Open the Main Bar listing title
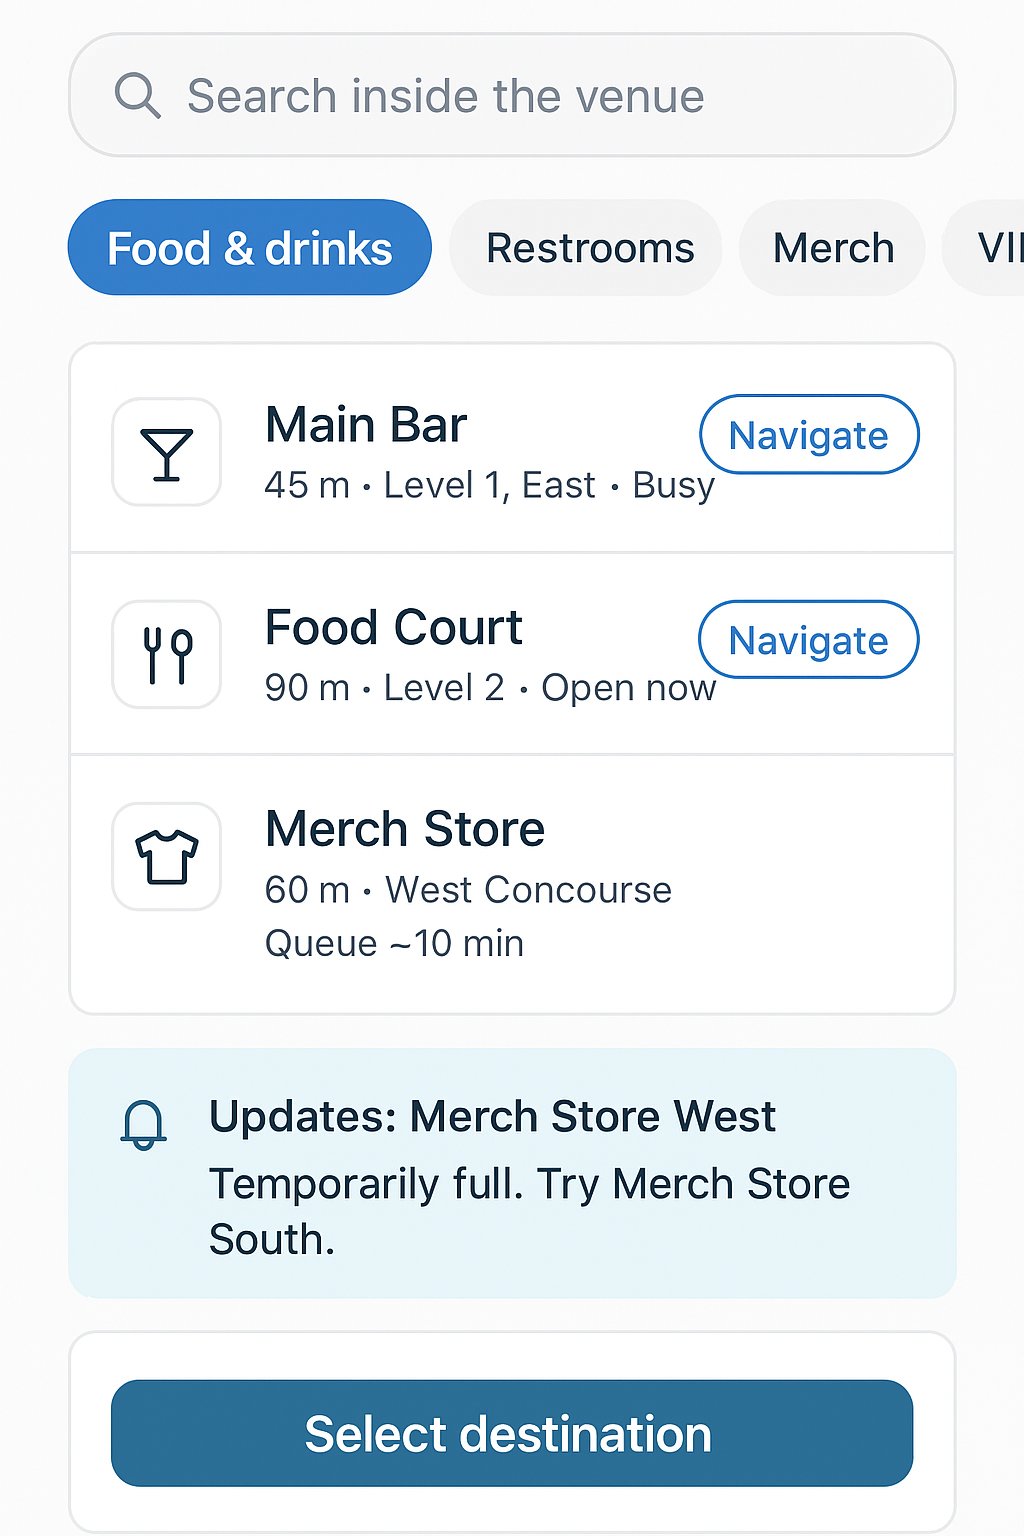This screenshot has width=1024, height=1536. 366,425
